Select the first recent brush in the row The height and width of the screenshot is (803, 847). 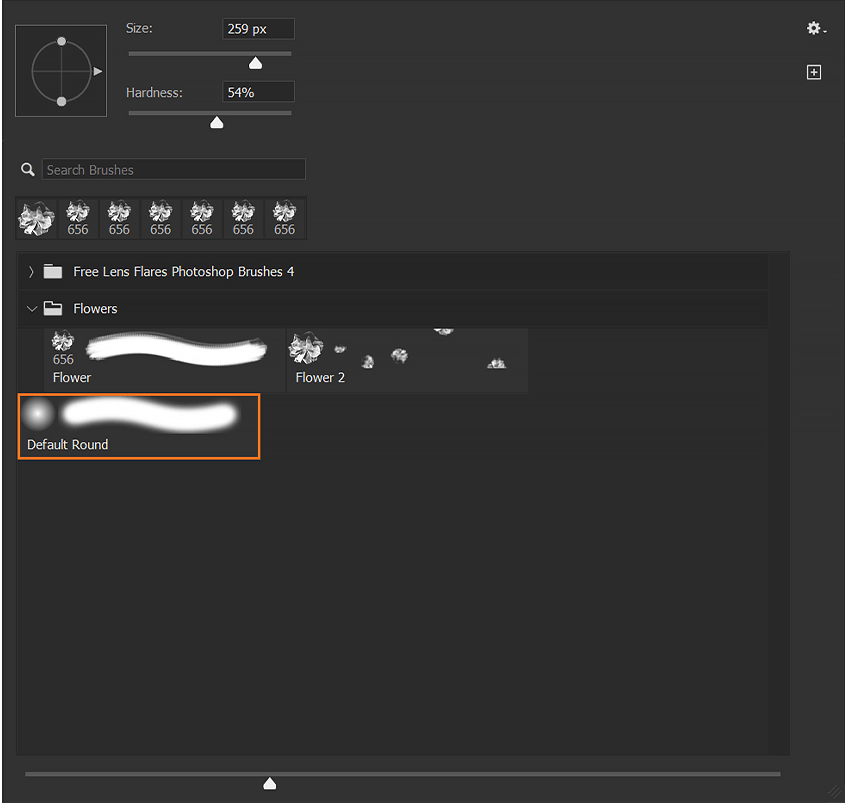tap(36, 219)
